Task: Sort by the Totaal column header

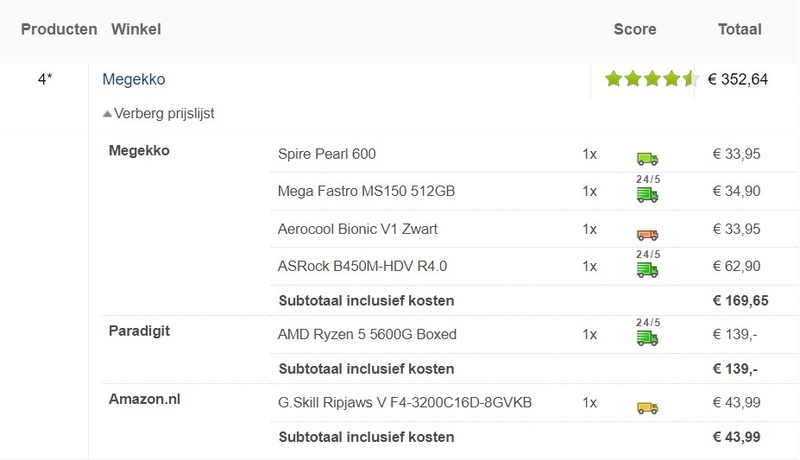Action: point(739,29)
